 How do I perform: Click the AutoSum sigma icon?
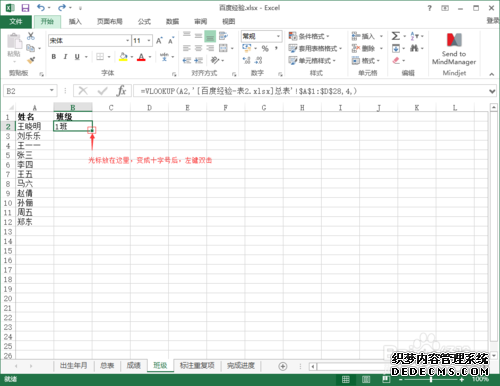[396, 36]
